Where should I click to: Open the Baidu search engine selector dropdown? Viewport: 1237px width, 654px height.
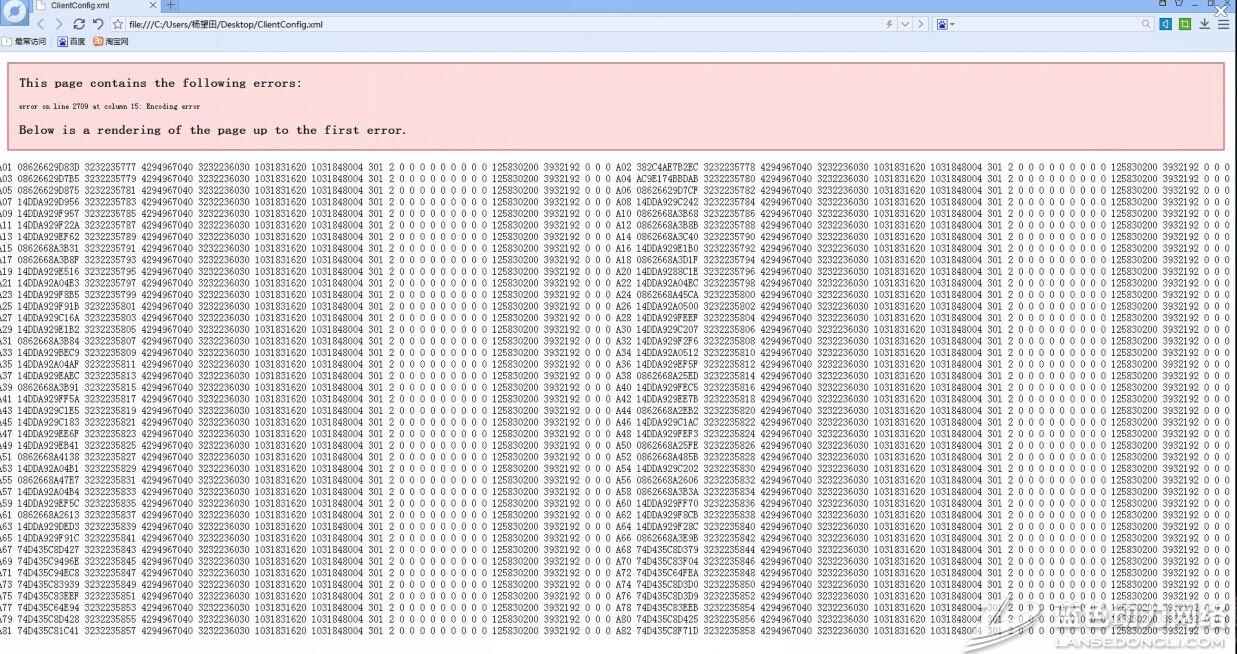coord(946,24)
